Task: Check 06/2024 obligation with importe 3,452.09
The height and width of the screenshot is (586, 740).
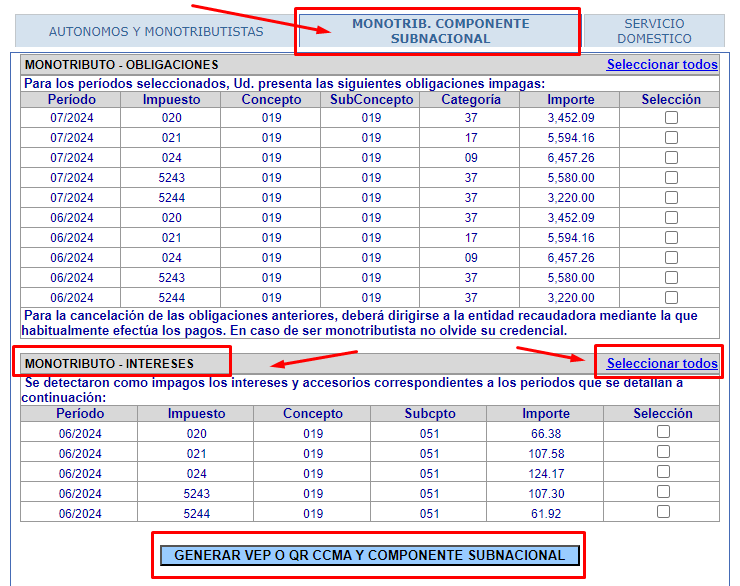Action: [x=671, y=218]
